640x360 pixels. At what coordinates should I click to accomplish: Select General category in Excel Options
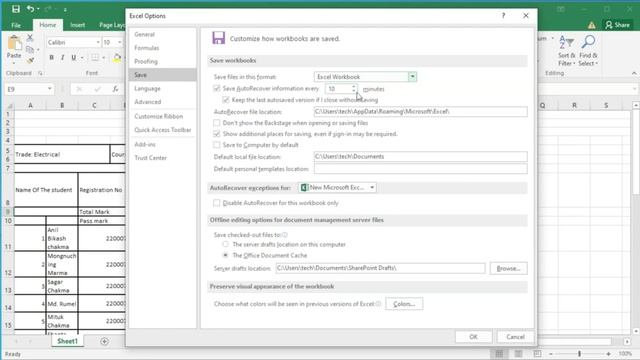(144, 35)
